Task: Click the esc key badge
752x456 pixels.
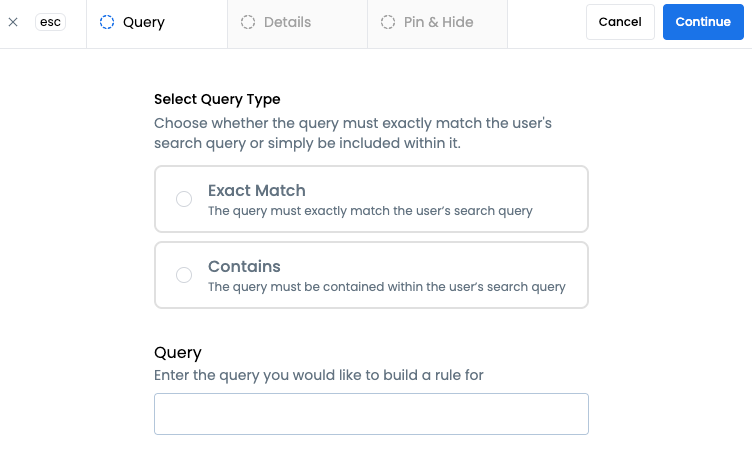Action: click(50, 22)
